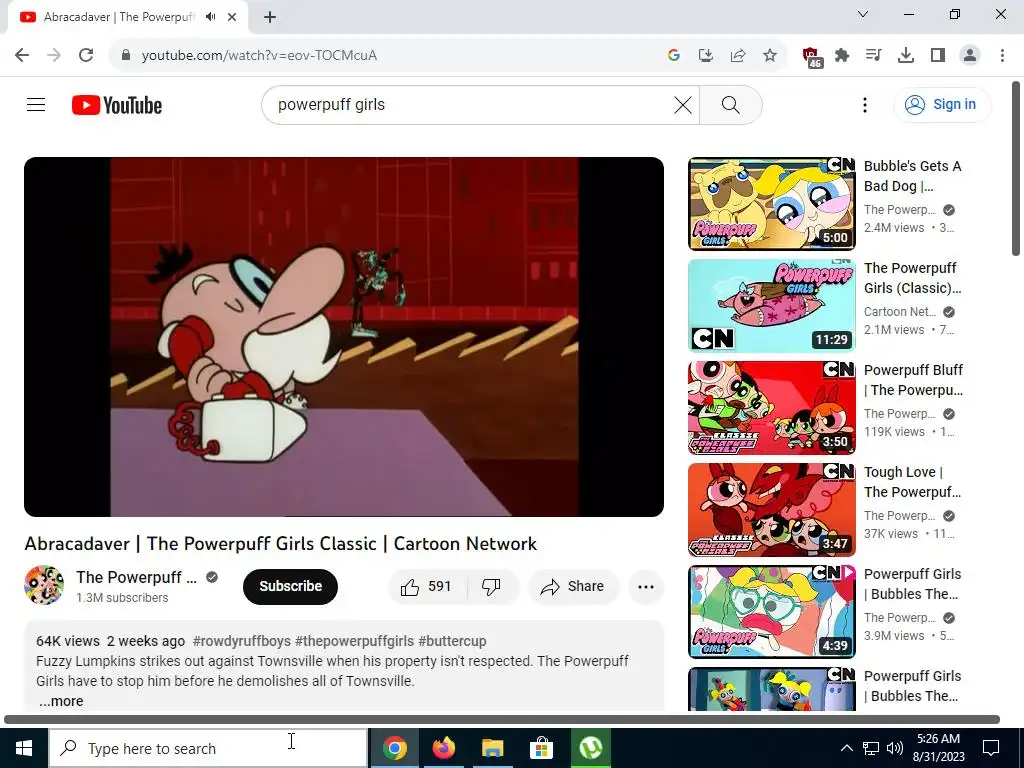
Task: Open the #thepowerpuffgirls hashtag
Action: [x=354, y=641]
